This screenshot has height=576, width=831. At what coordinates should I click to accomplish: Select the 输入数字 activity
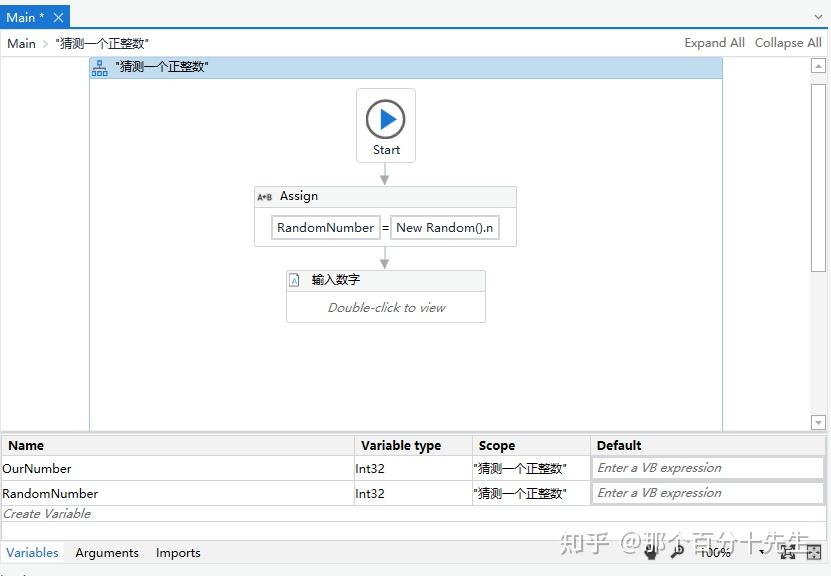pos(385,295)
